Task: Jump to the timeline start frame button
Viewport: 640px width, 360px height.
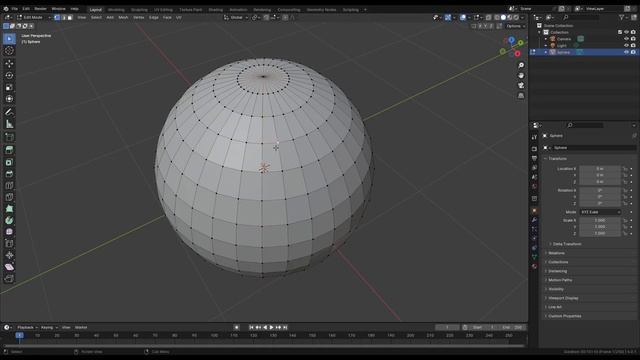Action: pos(251,327)
